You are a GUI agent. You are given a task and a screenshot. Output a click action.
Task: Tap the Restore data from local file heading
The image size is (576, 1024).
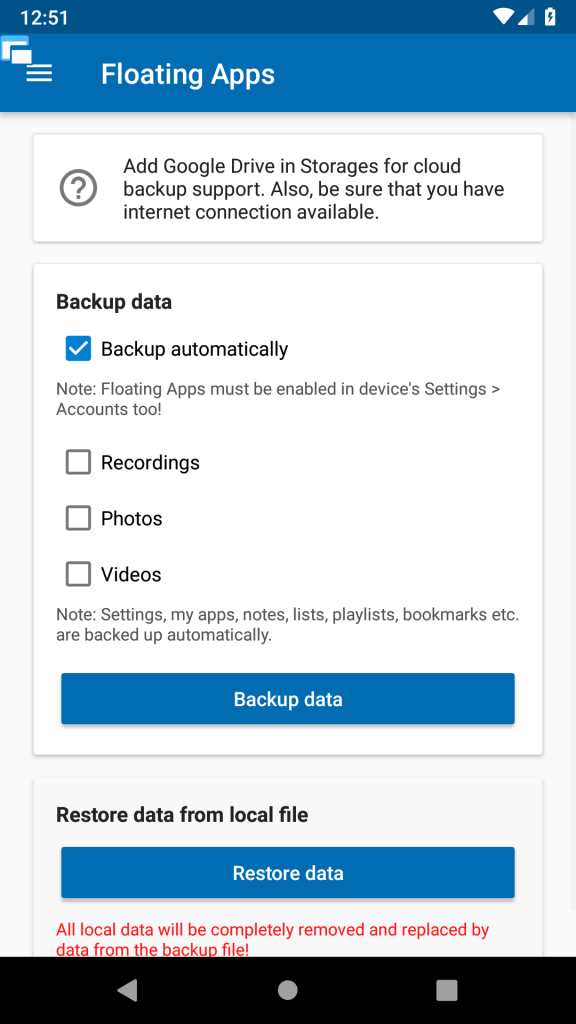(182, 814)
